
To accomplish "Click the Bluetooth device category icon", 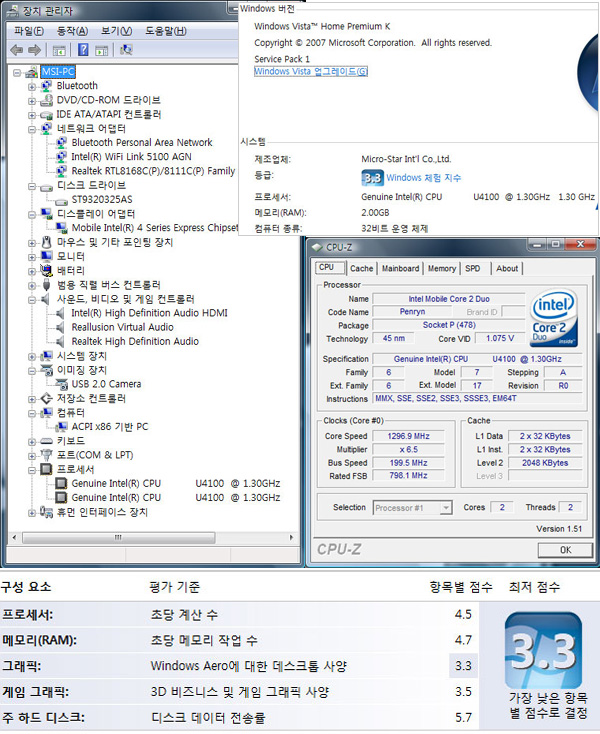I will (46, 86).
